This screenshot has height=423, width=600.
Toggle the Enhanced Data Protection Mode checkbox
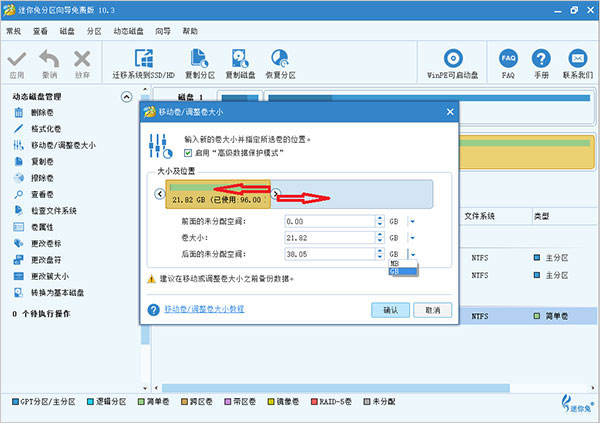[188, 153]
